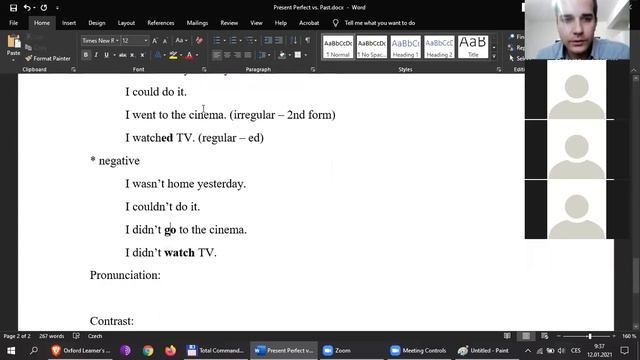Image resolution: width=640 pixels, height=360 pixels.
Task: Open Font dialog launcher
Action: 204,70
